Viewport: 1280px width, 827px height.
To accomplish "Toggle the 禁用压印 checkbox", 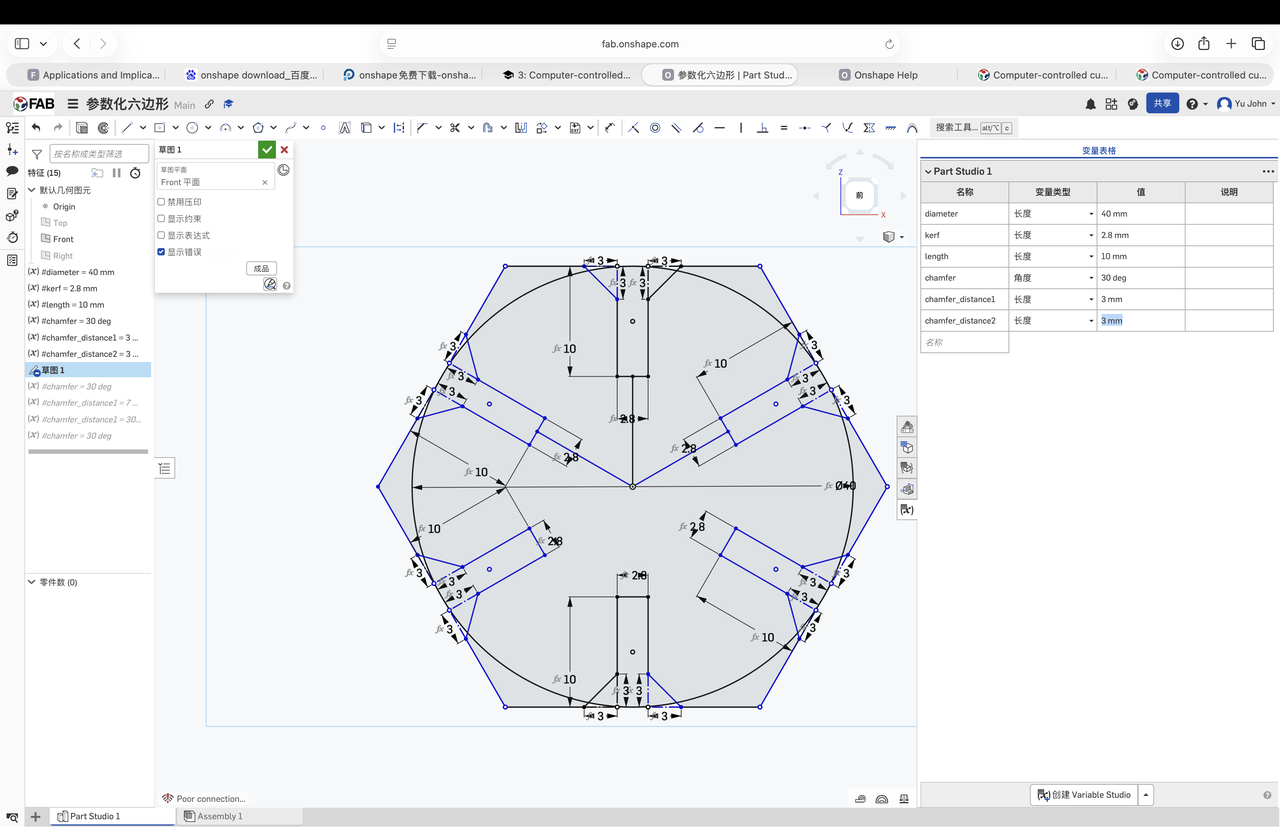I will pyautogui.click(x=161, y=202).
